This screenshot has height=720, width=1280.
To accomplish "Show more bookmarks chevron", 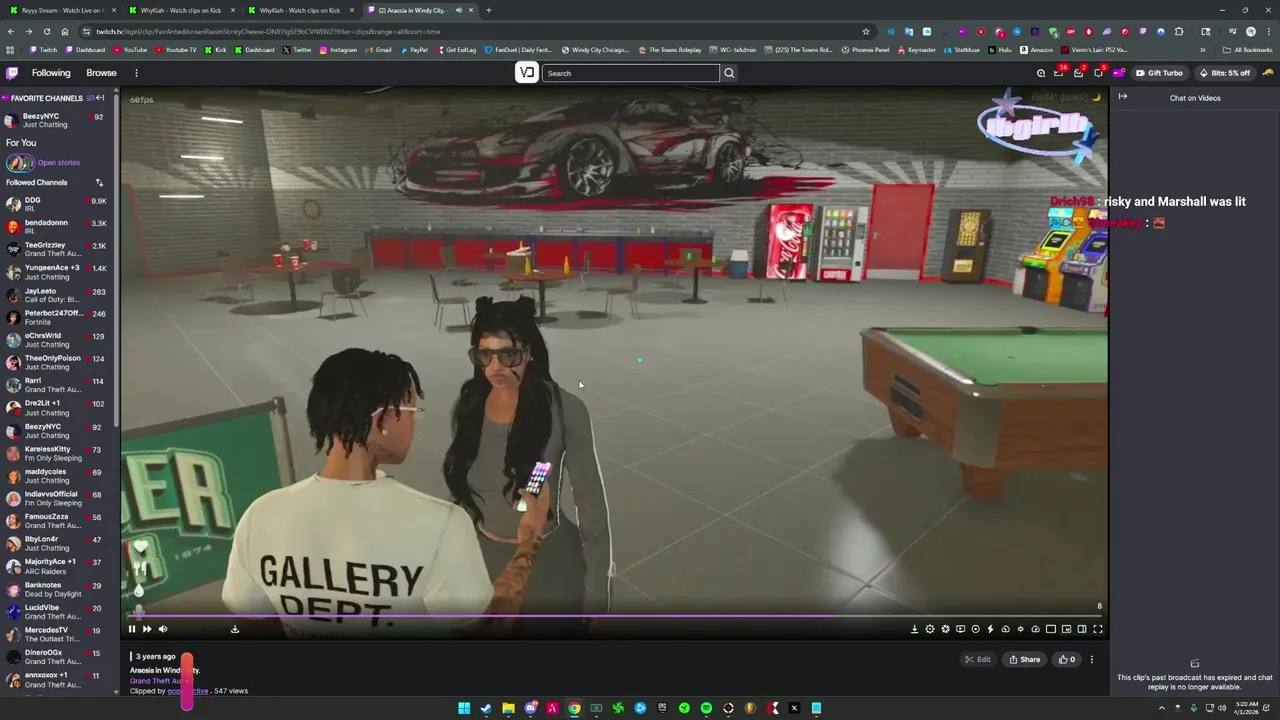I will [1203, 50].
